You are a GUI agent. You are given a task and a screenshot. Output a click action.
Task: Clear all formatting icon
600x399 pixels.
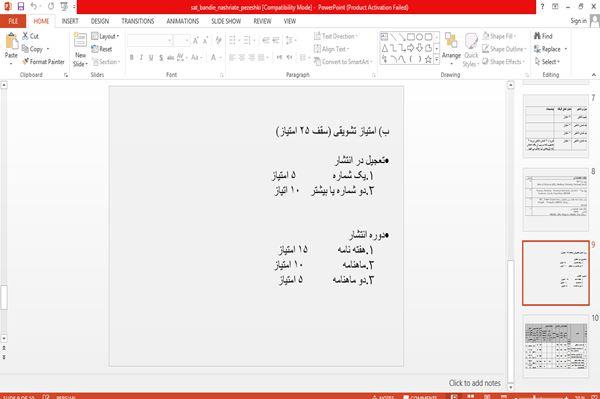pos(218,40)
